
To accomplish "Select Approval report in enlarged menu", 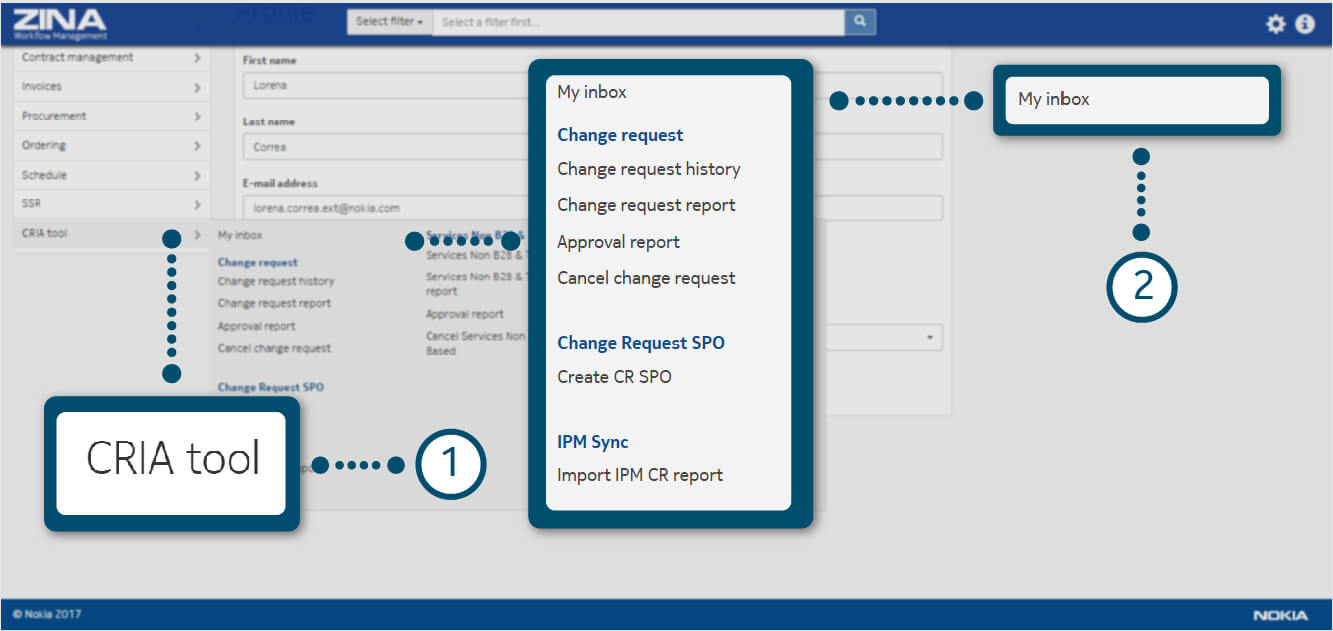I will (x=618, y=242).
